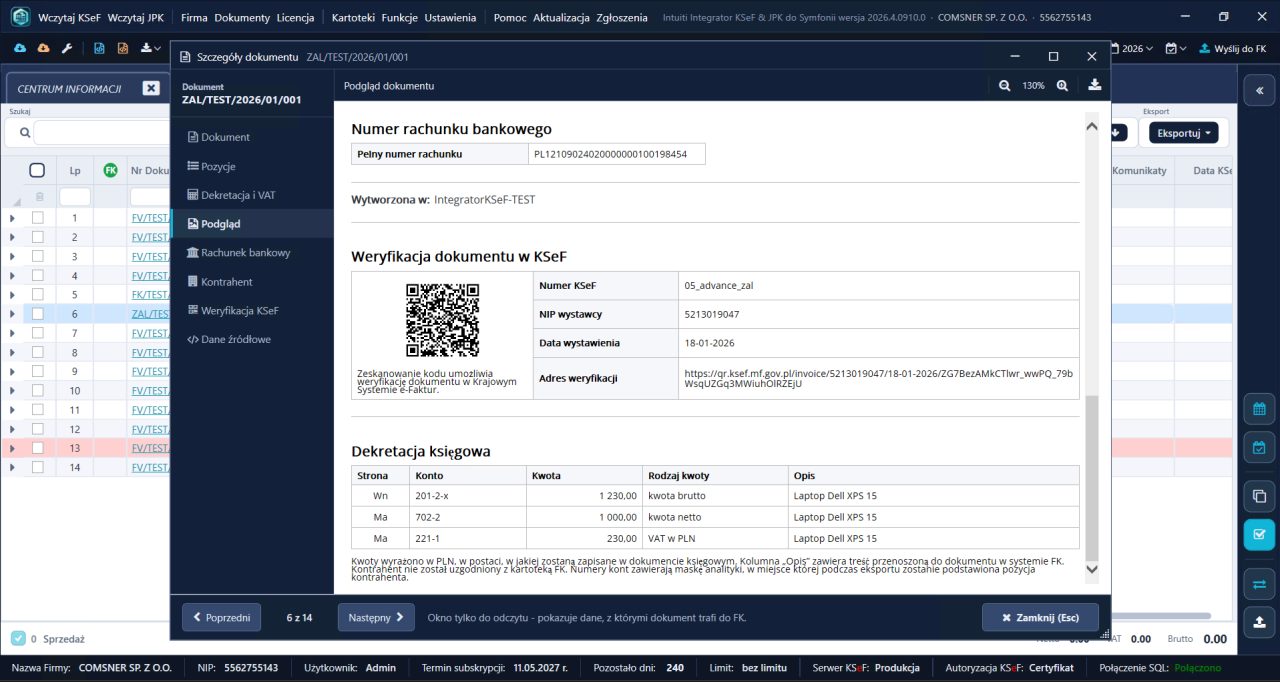Open the Wczytaj JPK menu

(134, 18)
